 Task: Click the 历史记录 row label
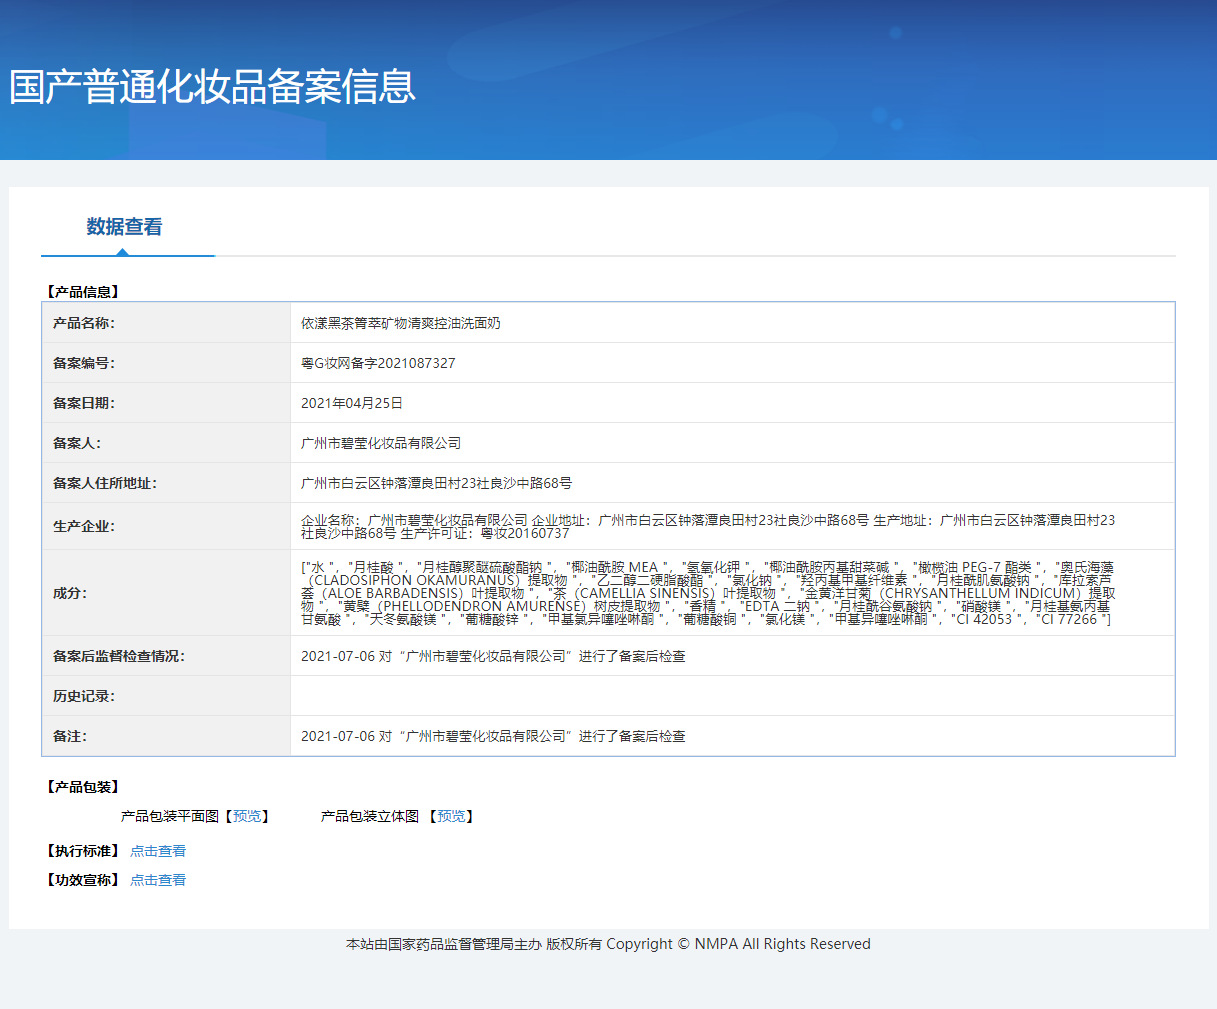(84, 696)
